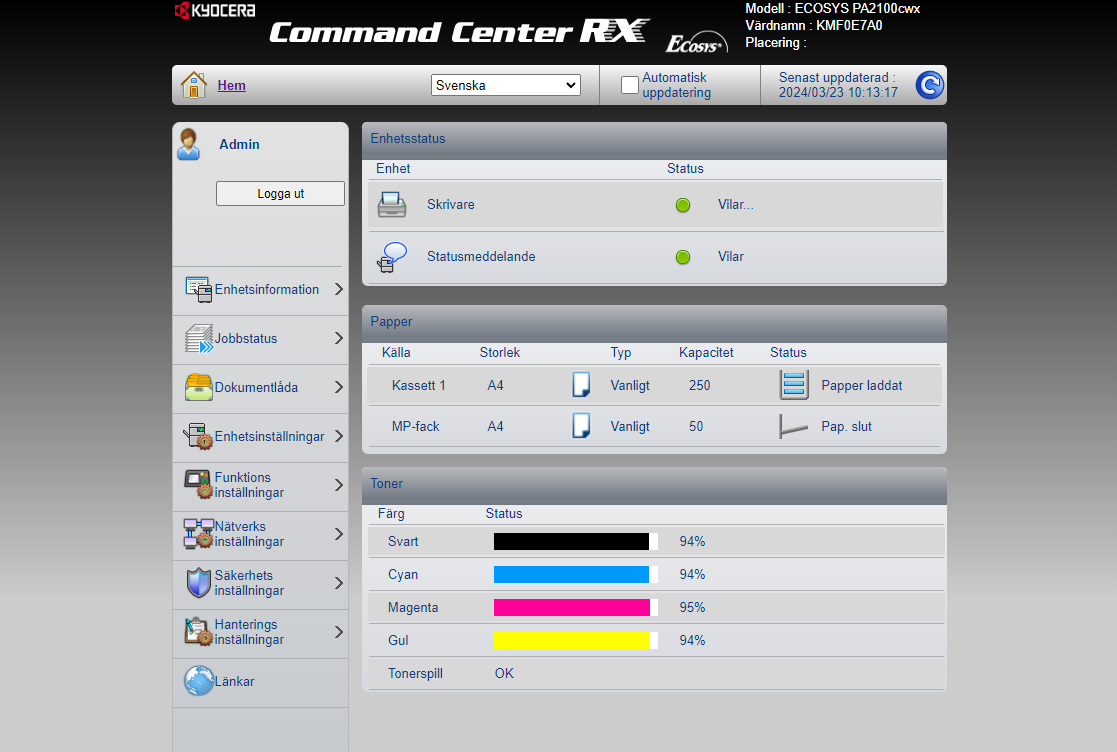Viewport: 1117px width, 752px height.
Task: Click the blue refresh icon
Action: [x=929, y=86]
